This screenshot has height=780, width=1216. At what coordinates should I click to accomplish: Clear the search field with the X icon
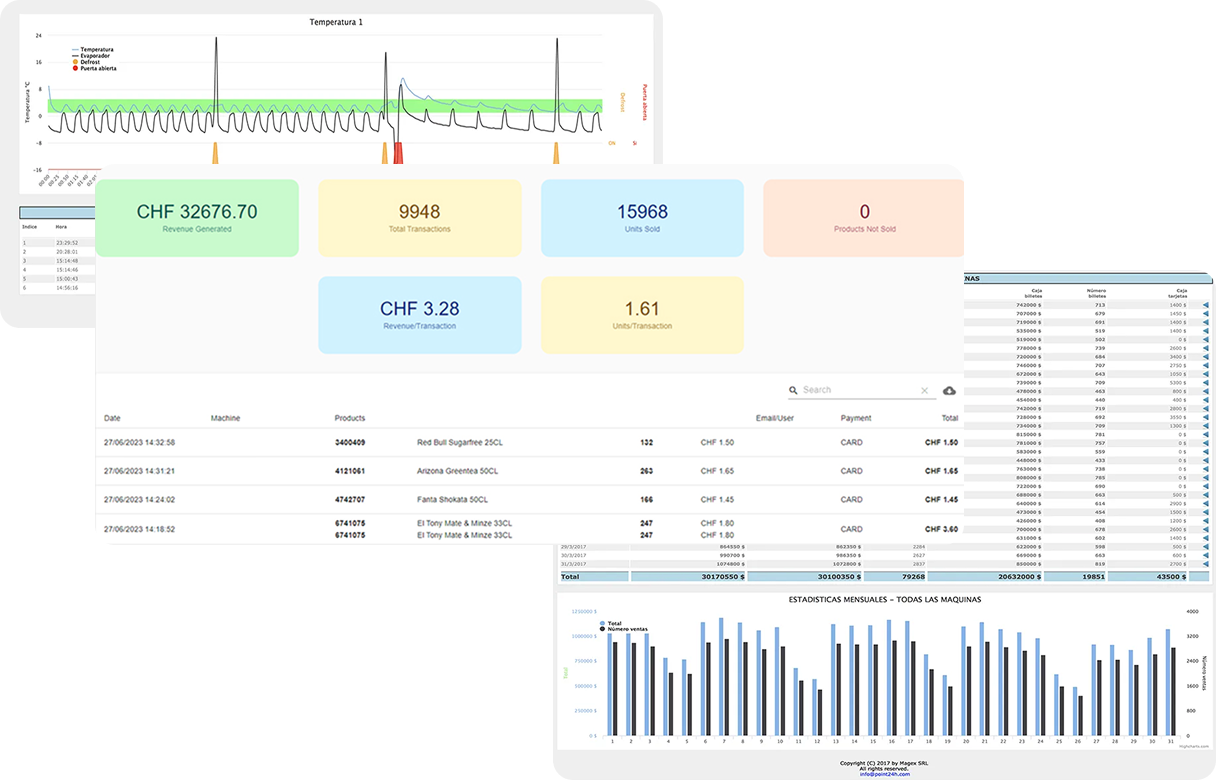click(924, 390)
